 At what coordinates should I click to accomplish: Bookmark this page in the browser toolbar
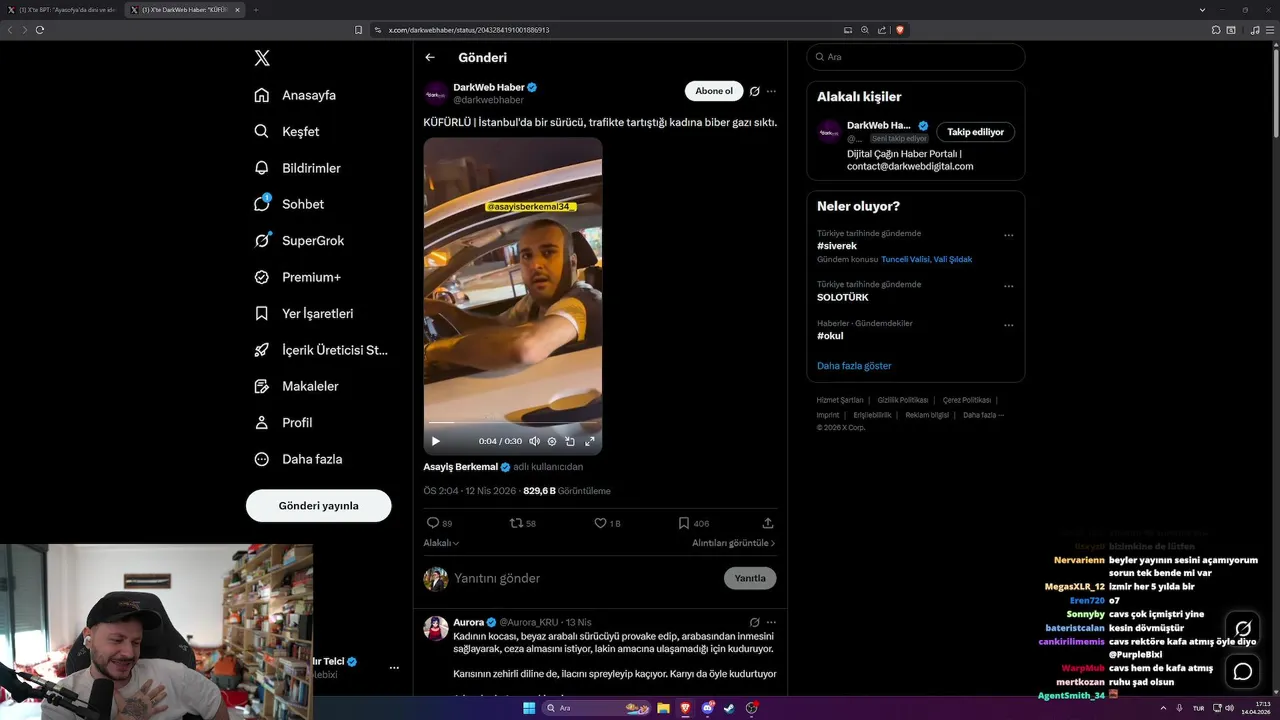point(359,30)
